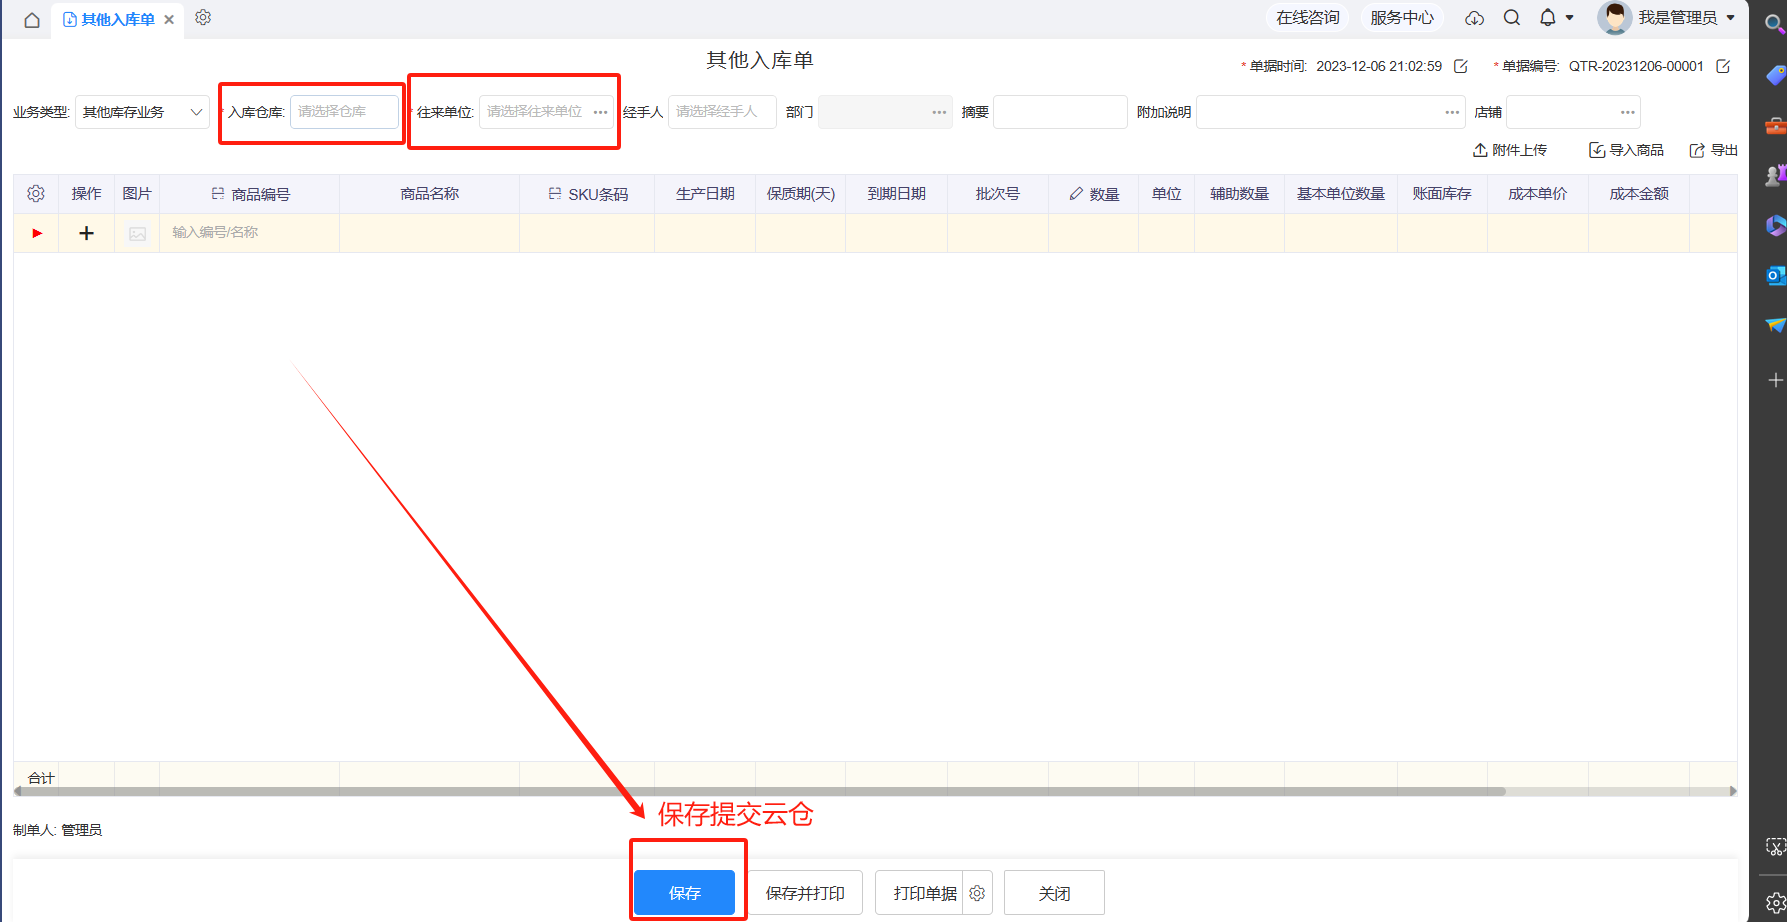Click the 商品名称 column header
Image resolution: width=1787 pixels, height=922 pixels.
click(430, 194)
